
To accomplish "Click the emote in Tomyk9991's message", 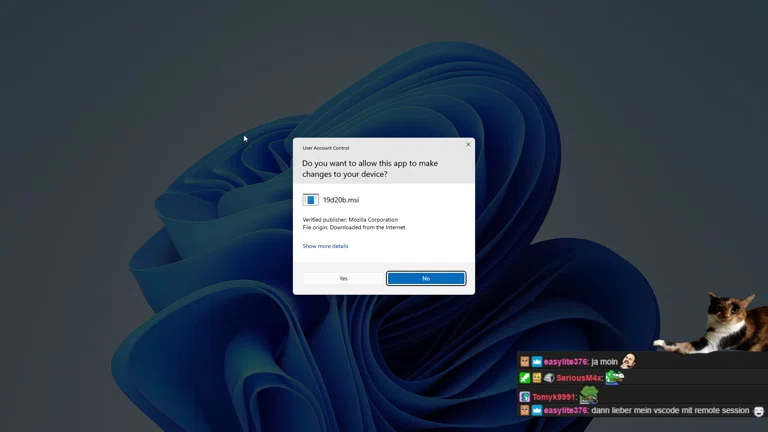I will (x=589, y=395).
